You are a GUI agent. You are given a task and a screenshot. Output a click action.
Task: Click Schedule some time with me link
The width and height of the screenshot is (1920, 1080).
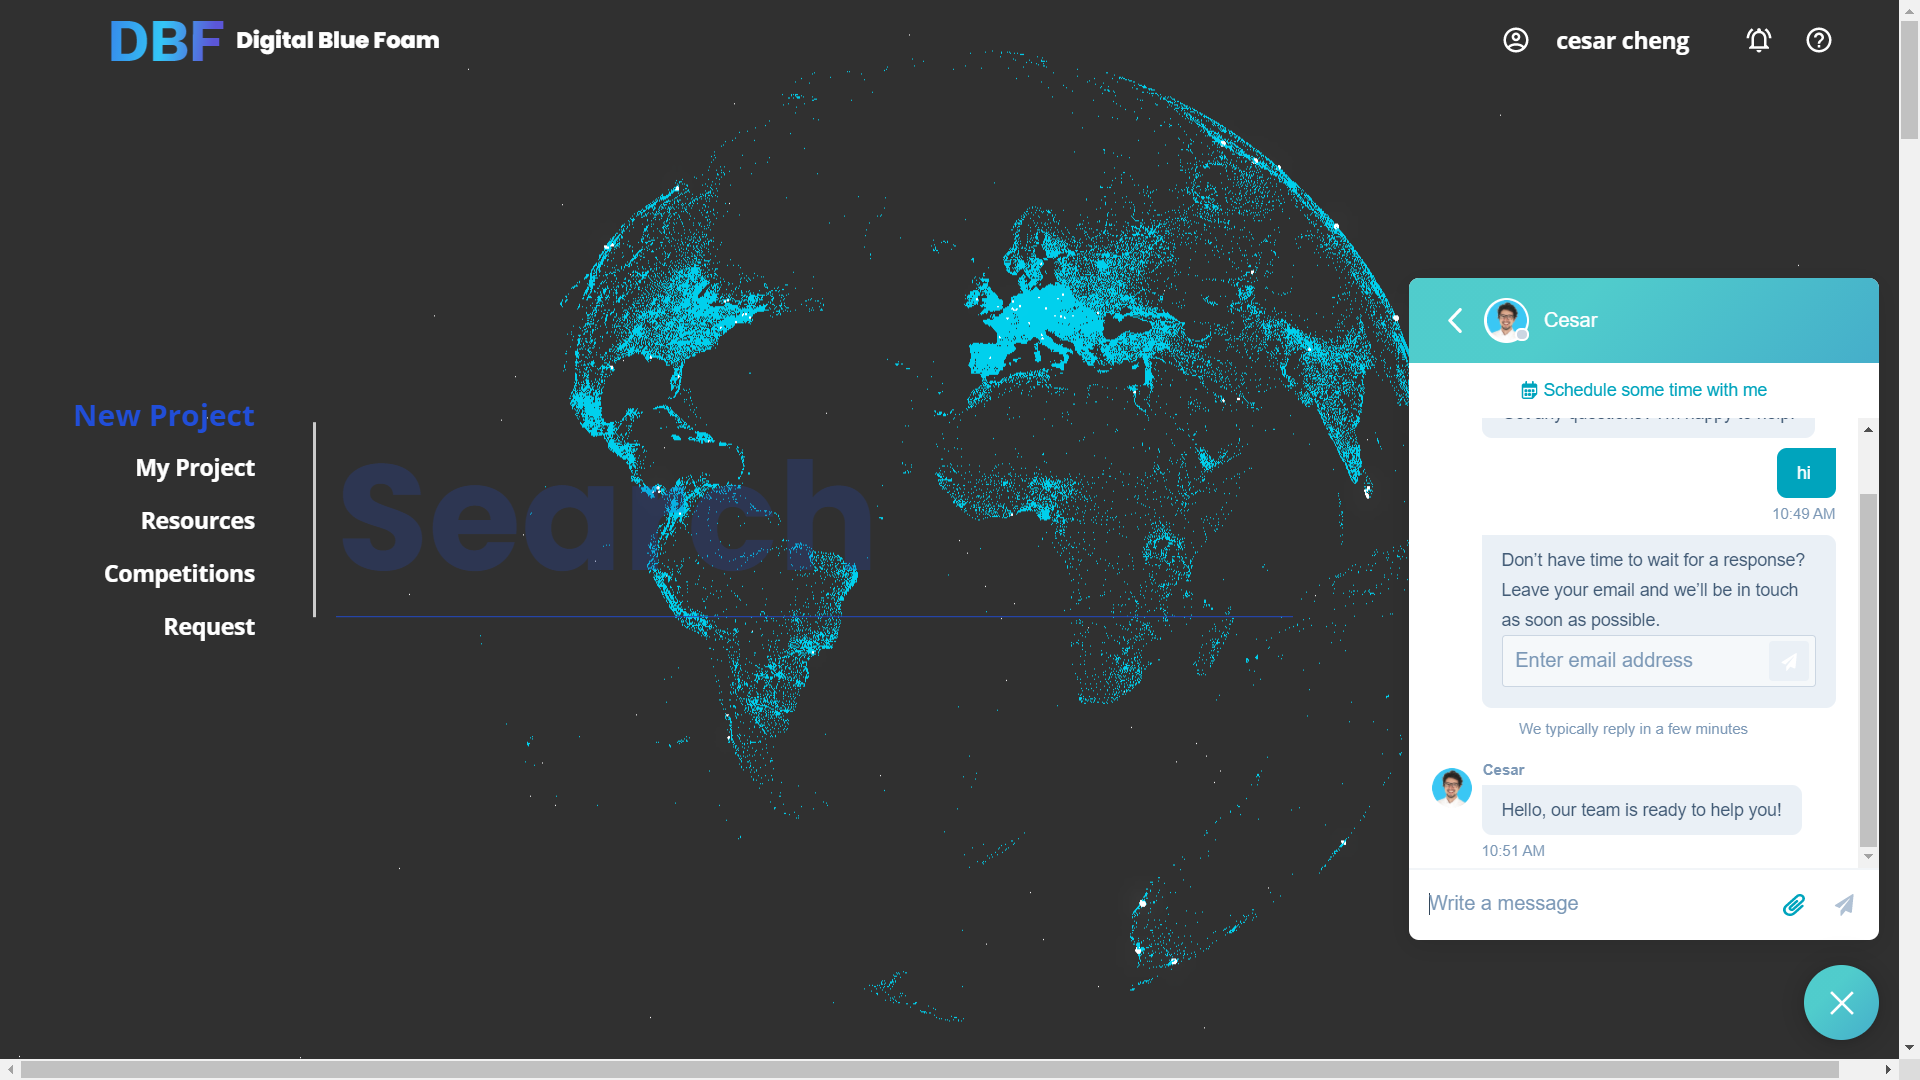pyautogui.click(x=1644, y=390)
